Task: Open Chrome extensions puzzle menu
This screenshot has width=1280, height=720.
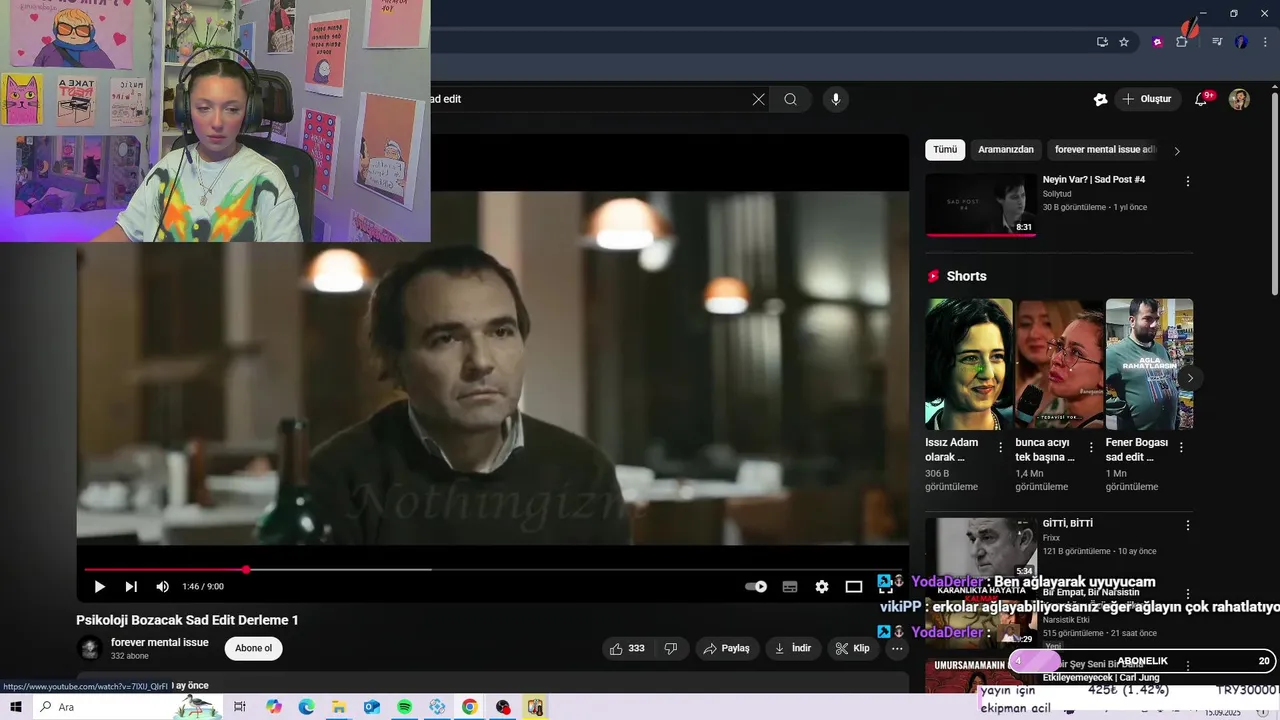Action: (x=1182, y=42)
